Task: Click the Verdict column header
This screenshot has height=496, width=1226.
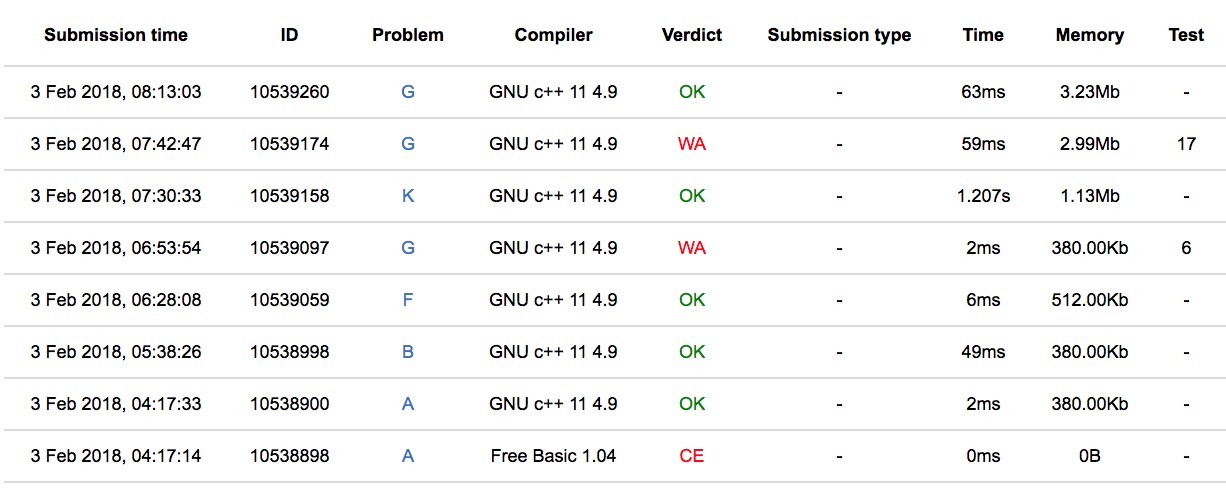Action: [692, 35]
